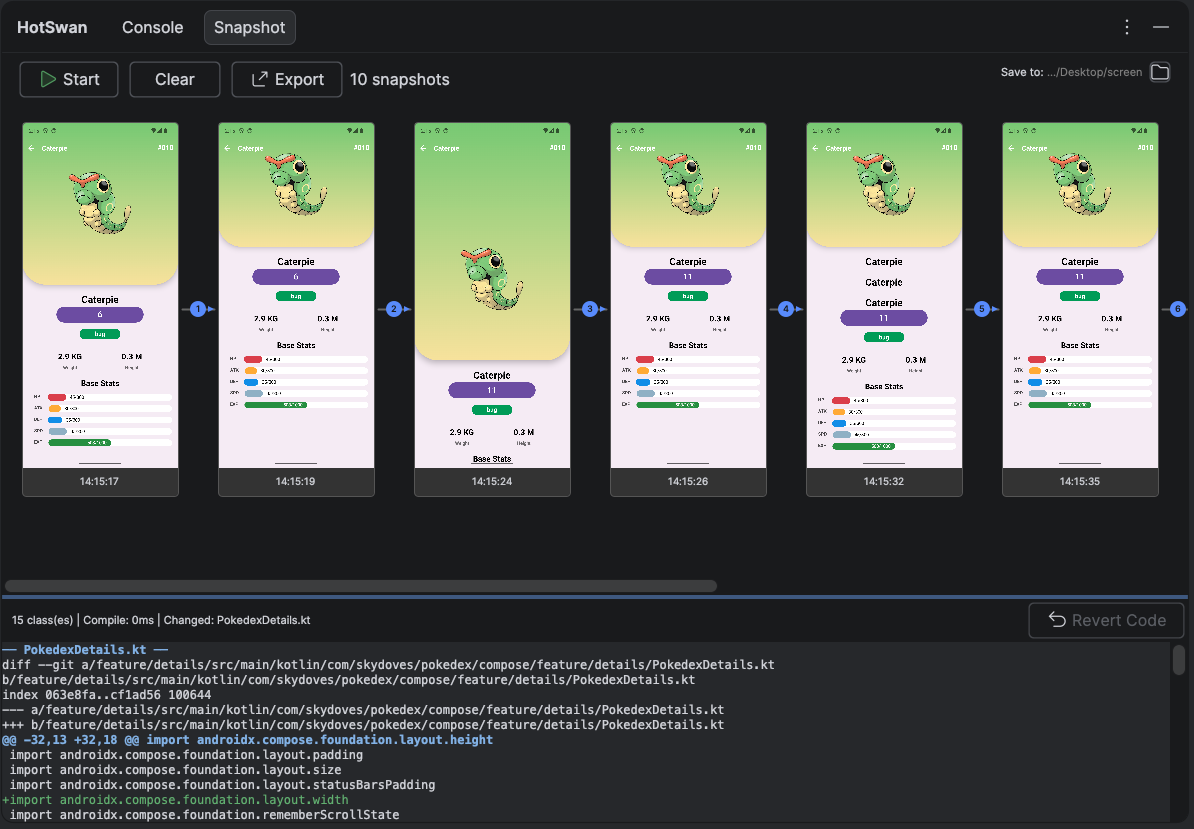Select transition marker number 4
The height and width of the screenshot is (829, 1194).
[786, 310]
